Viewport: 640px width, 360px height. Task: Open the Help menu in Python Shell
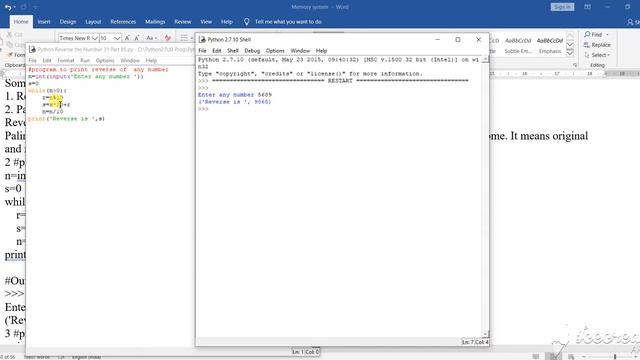click(321, 51)
